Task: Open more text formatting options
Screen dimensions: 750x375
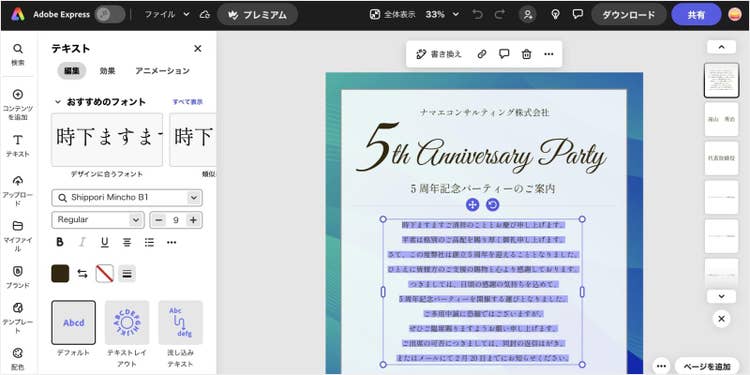Action: (172, 243)
